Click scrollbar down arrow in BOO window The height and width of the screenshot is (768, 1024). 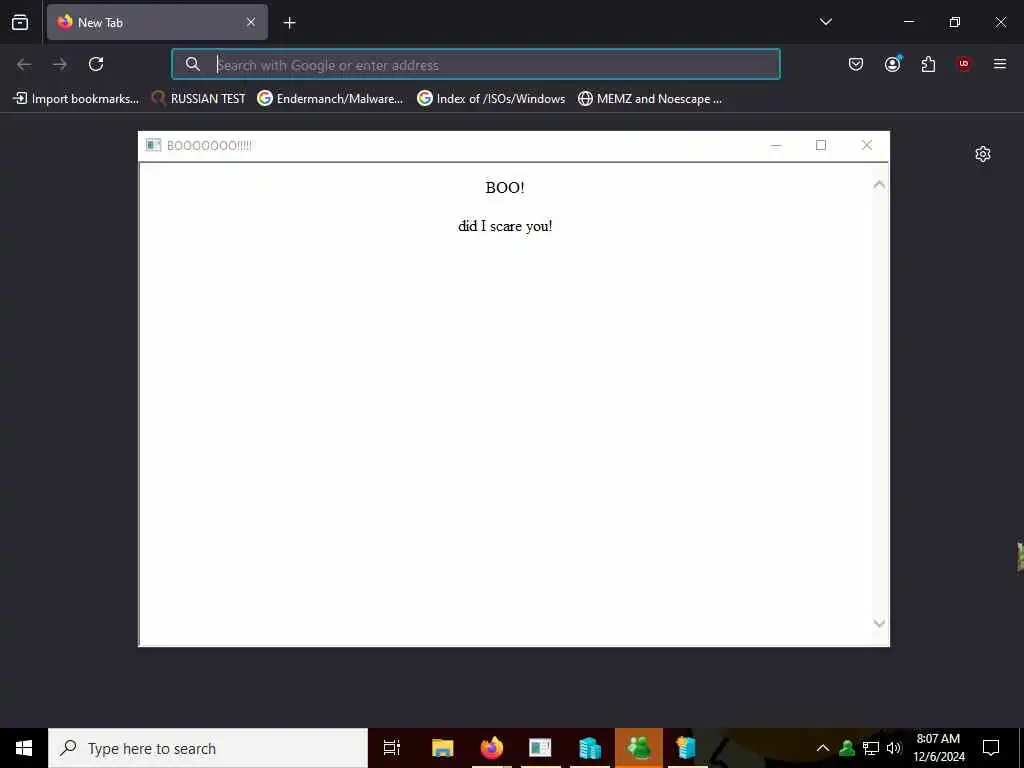[879, 624]
